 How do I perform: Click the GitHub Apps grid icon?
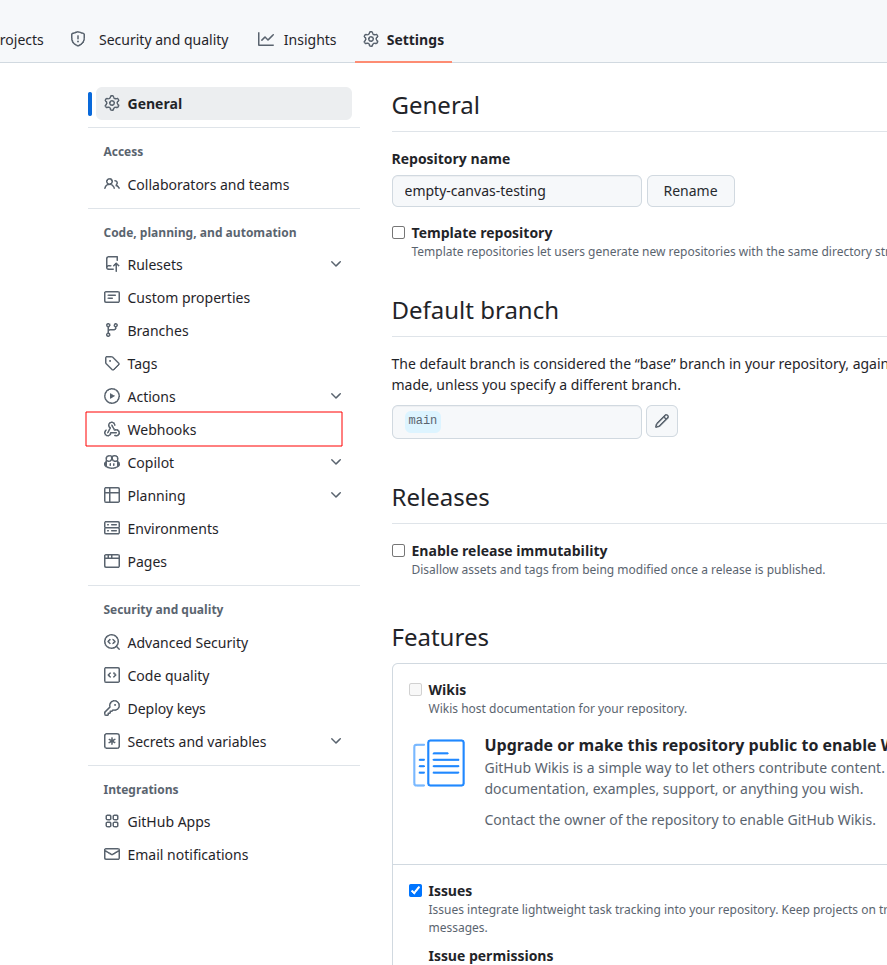point(111,822)
